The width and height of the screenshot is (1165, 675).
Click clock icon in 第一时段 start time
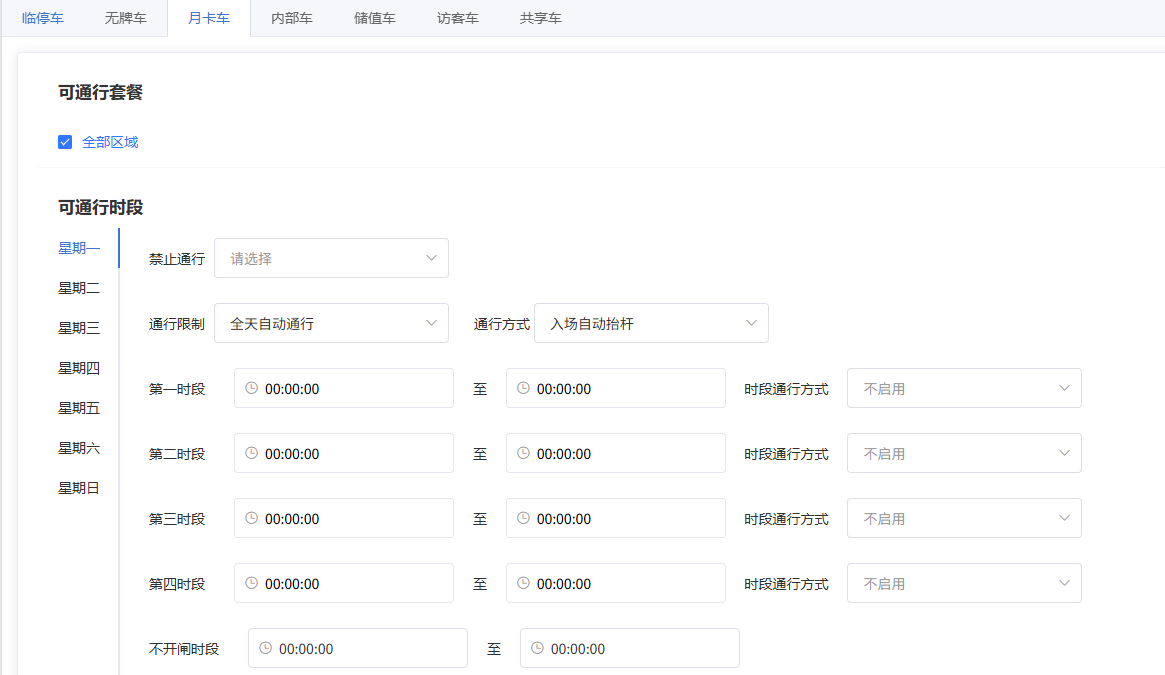pos(252,388)
